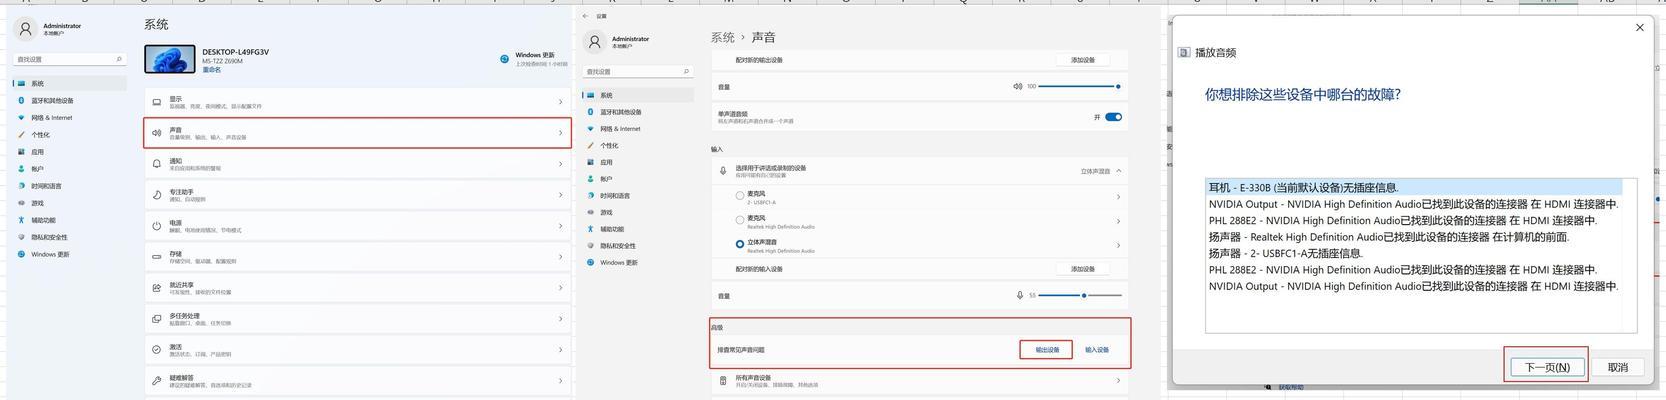Click 下一页(N) in the troubleshooter dialog
The height and width of the screenshot is (400, 1666).
point(1547,367)
